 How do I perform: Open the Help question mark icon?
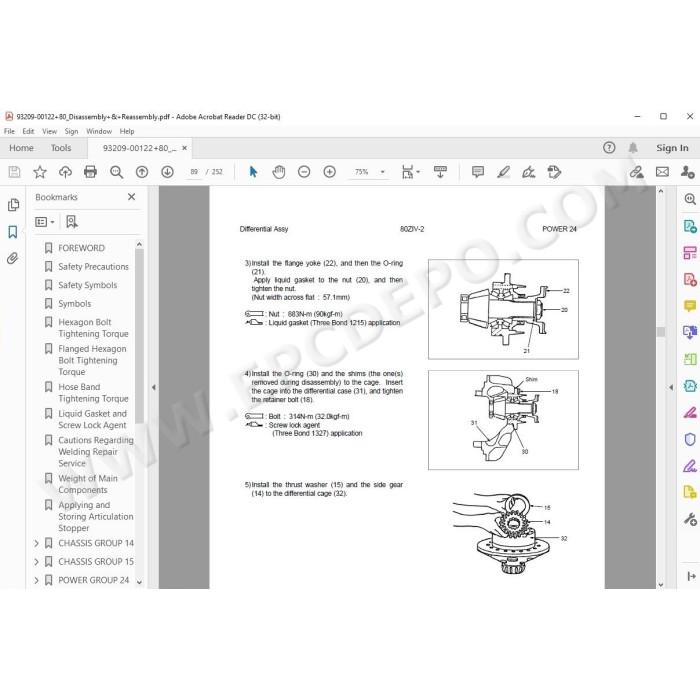pyautogui.click(x=609, y=148)
